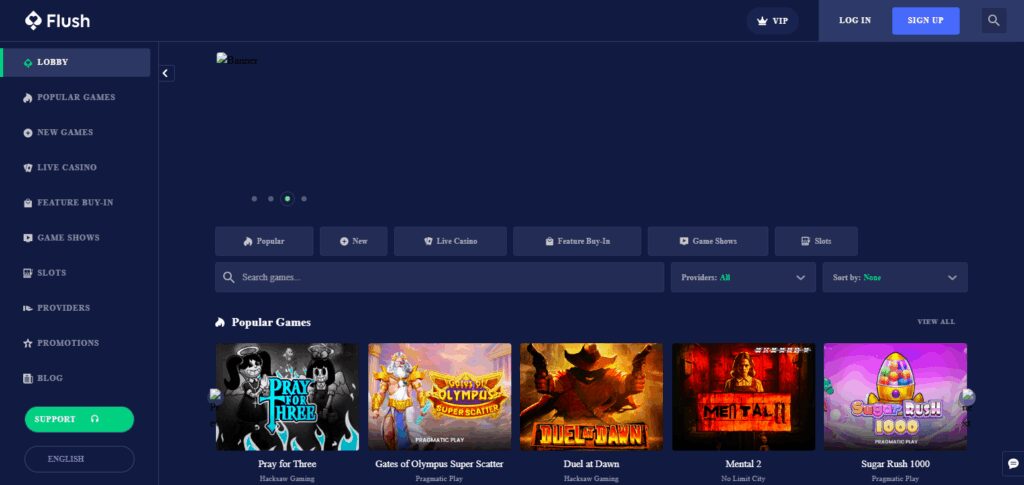
Task: Collapse the sidebar with the arrow
Action: pyautogui.click(x=166, y=74)
